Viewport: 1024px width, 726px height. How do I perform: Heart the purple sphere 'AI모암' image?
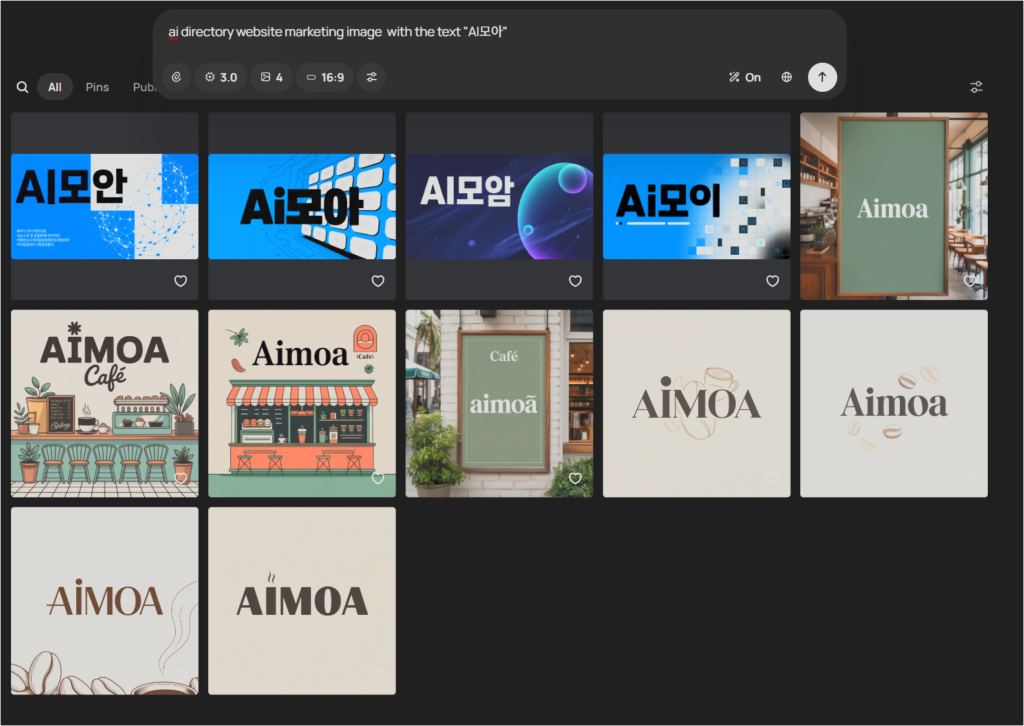coord(575,281)
